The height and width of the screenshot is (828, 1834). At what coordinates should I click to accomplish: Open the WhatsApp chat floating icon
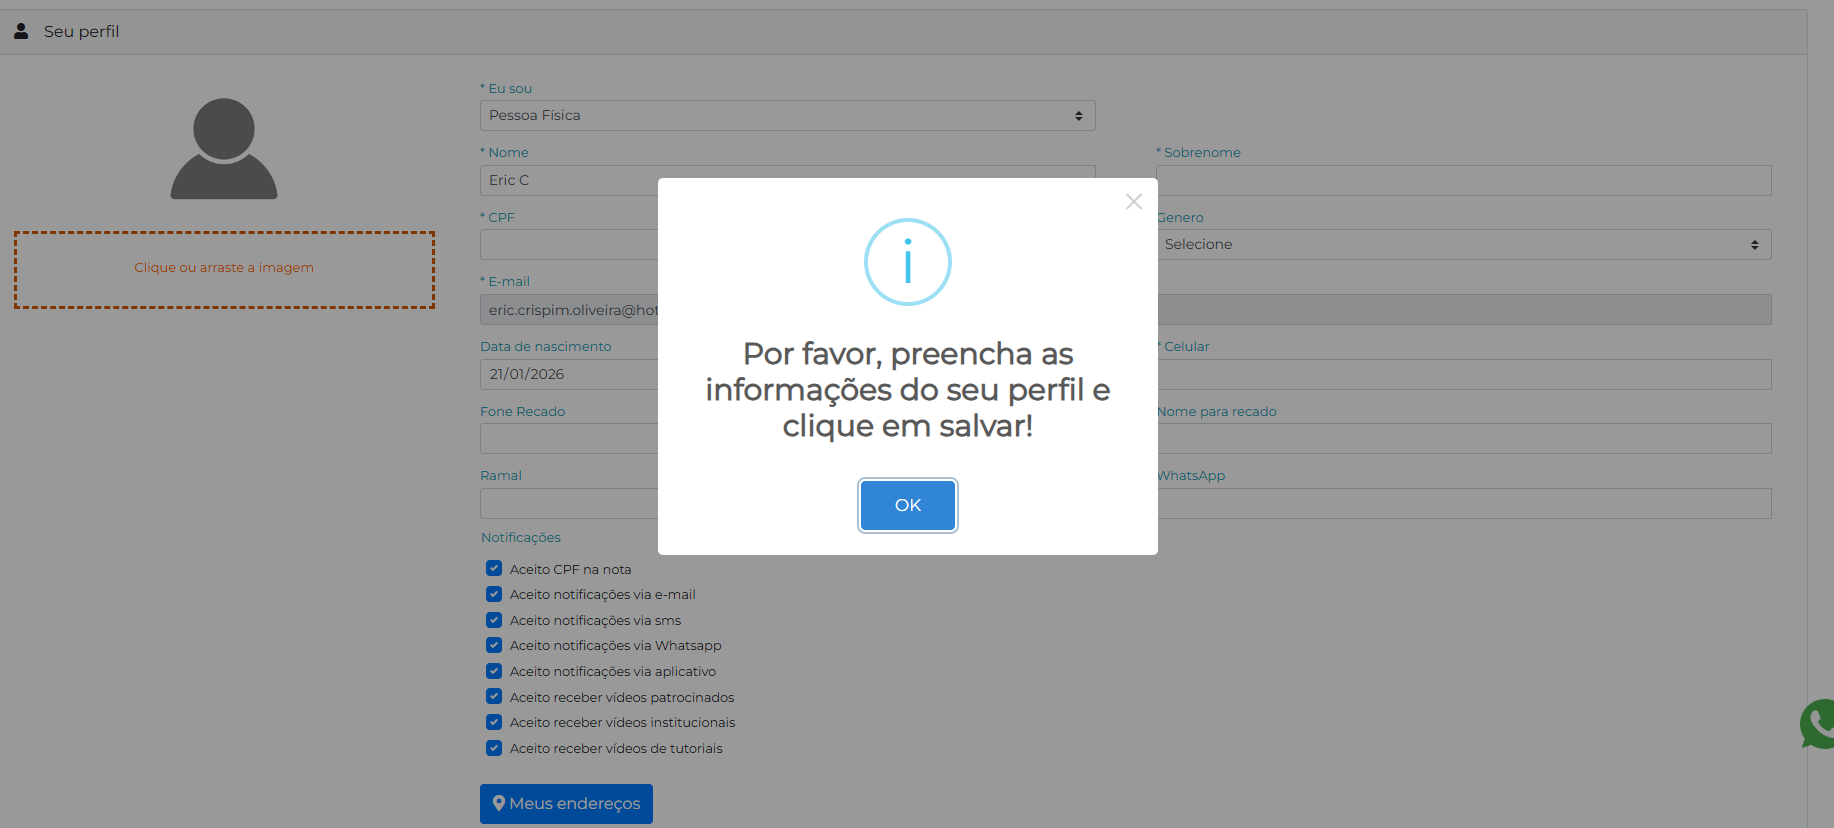pos(1818,724)
